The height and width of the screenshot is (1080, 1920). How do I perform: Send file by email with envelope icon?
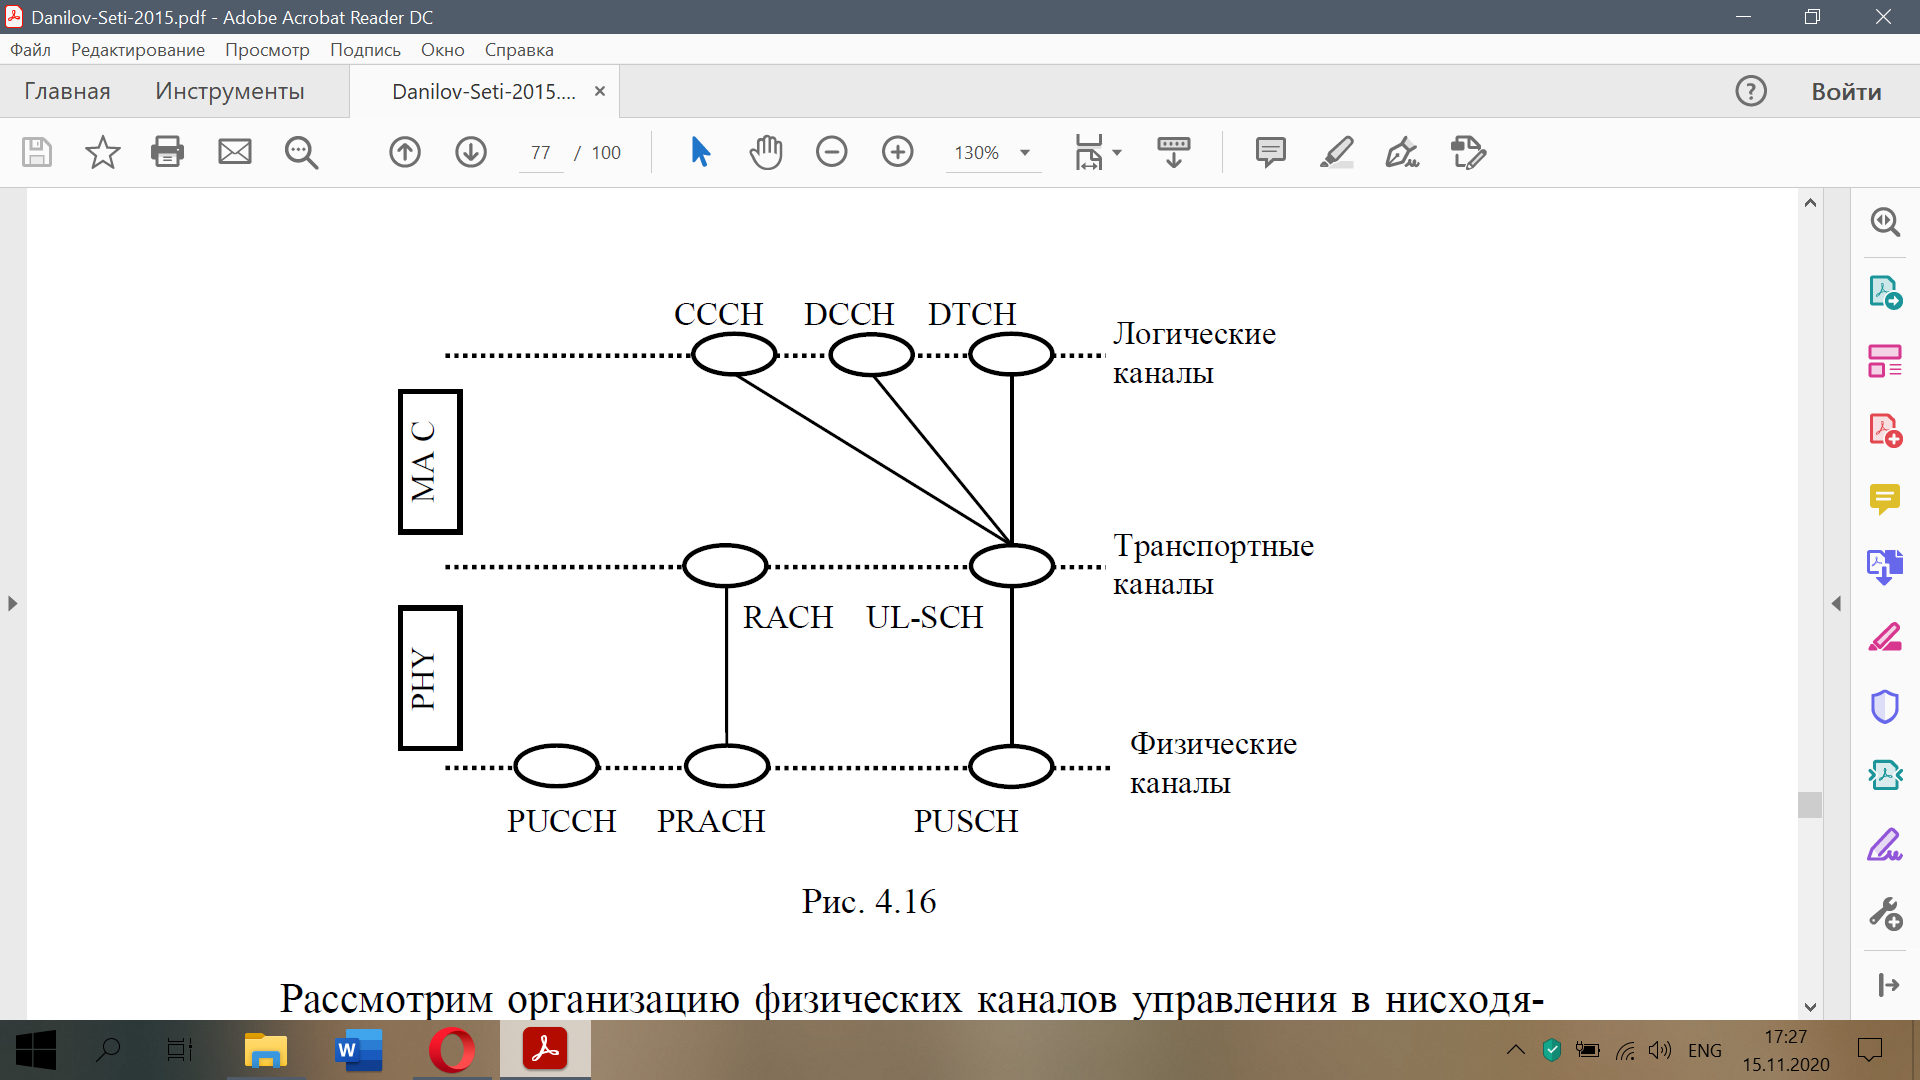[x=235, y=152]
